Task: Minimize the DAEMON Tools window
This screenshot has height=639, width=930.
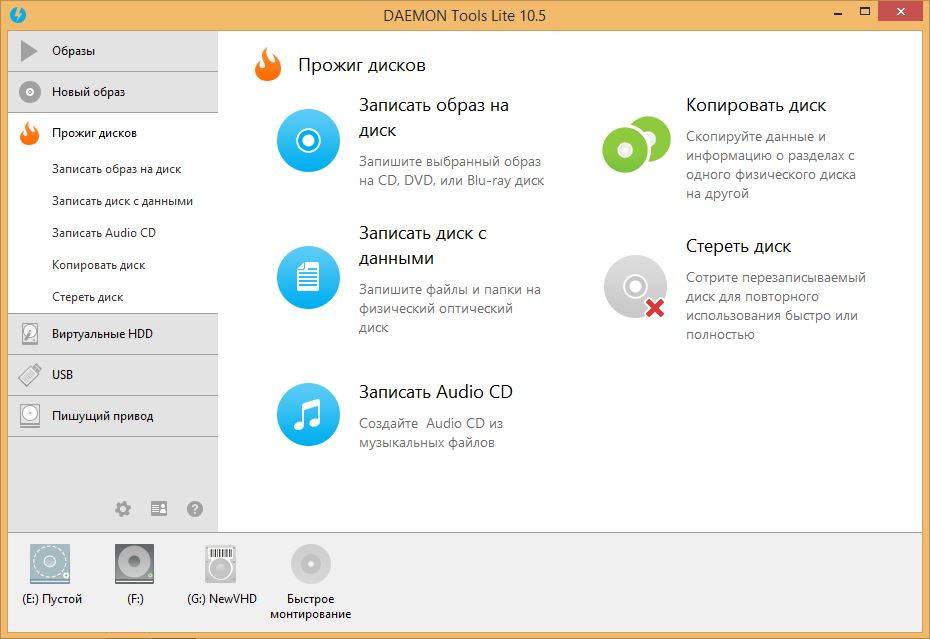Action: coord(838,12)
